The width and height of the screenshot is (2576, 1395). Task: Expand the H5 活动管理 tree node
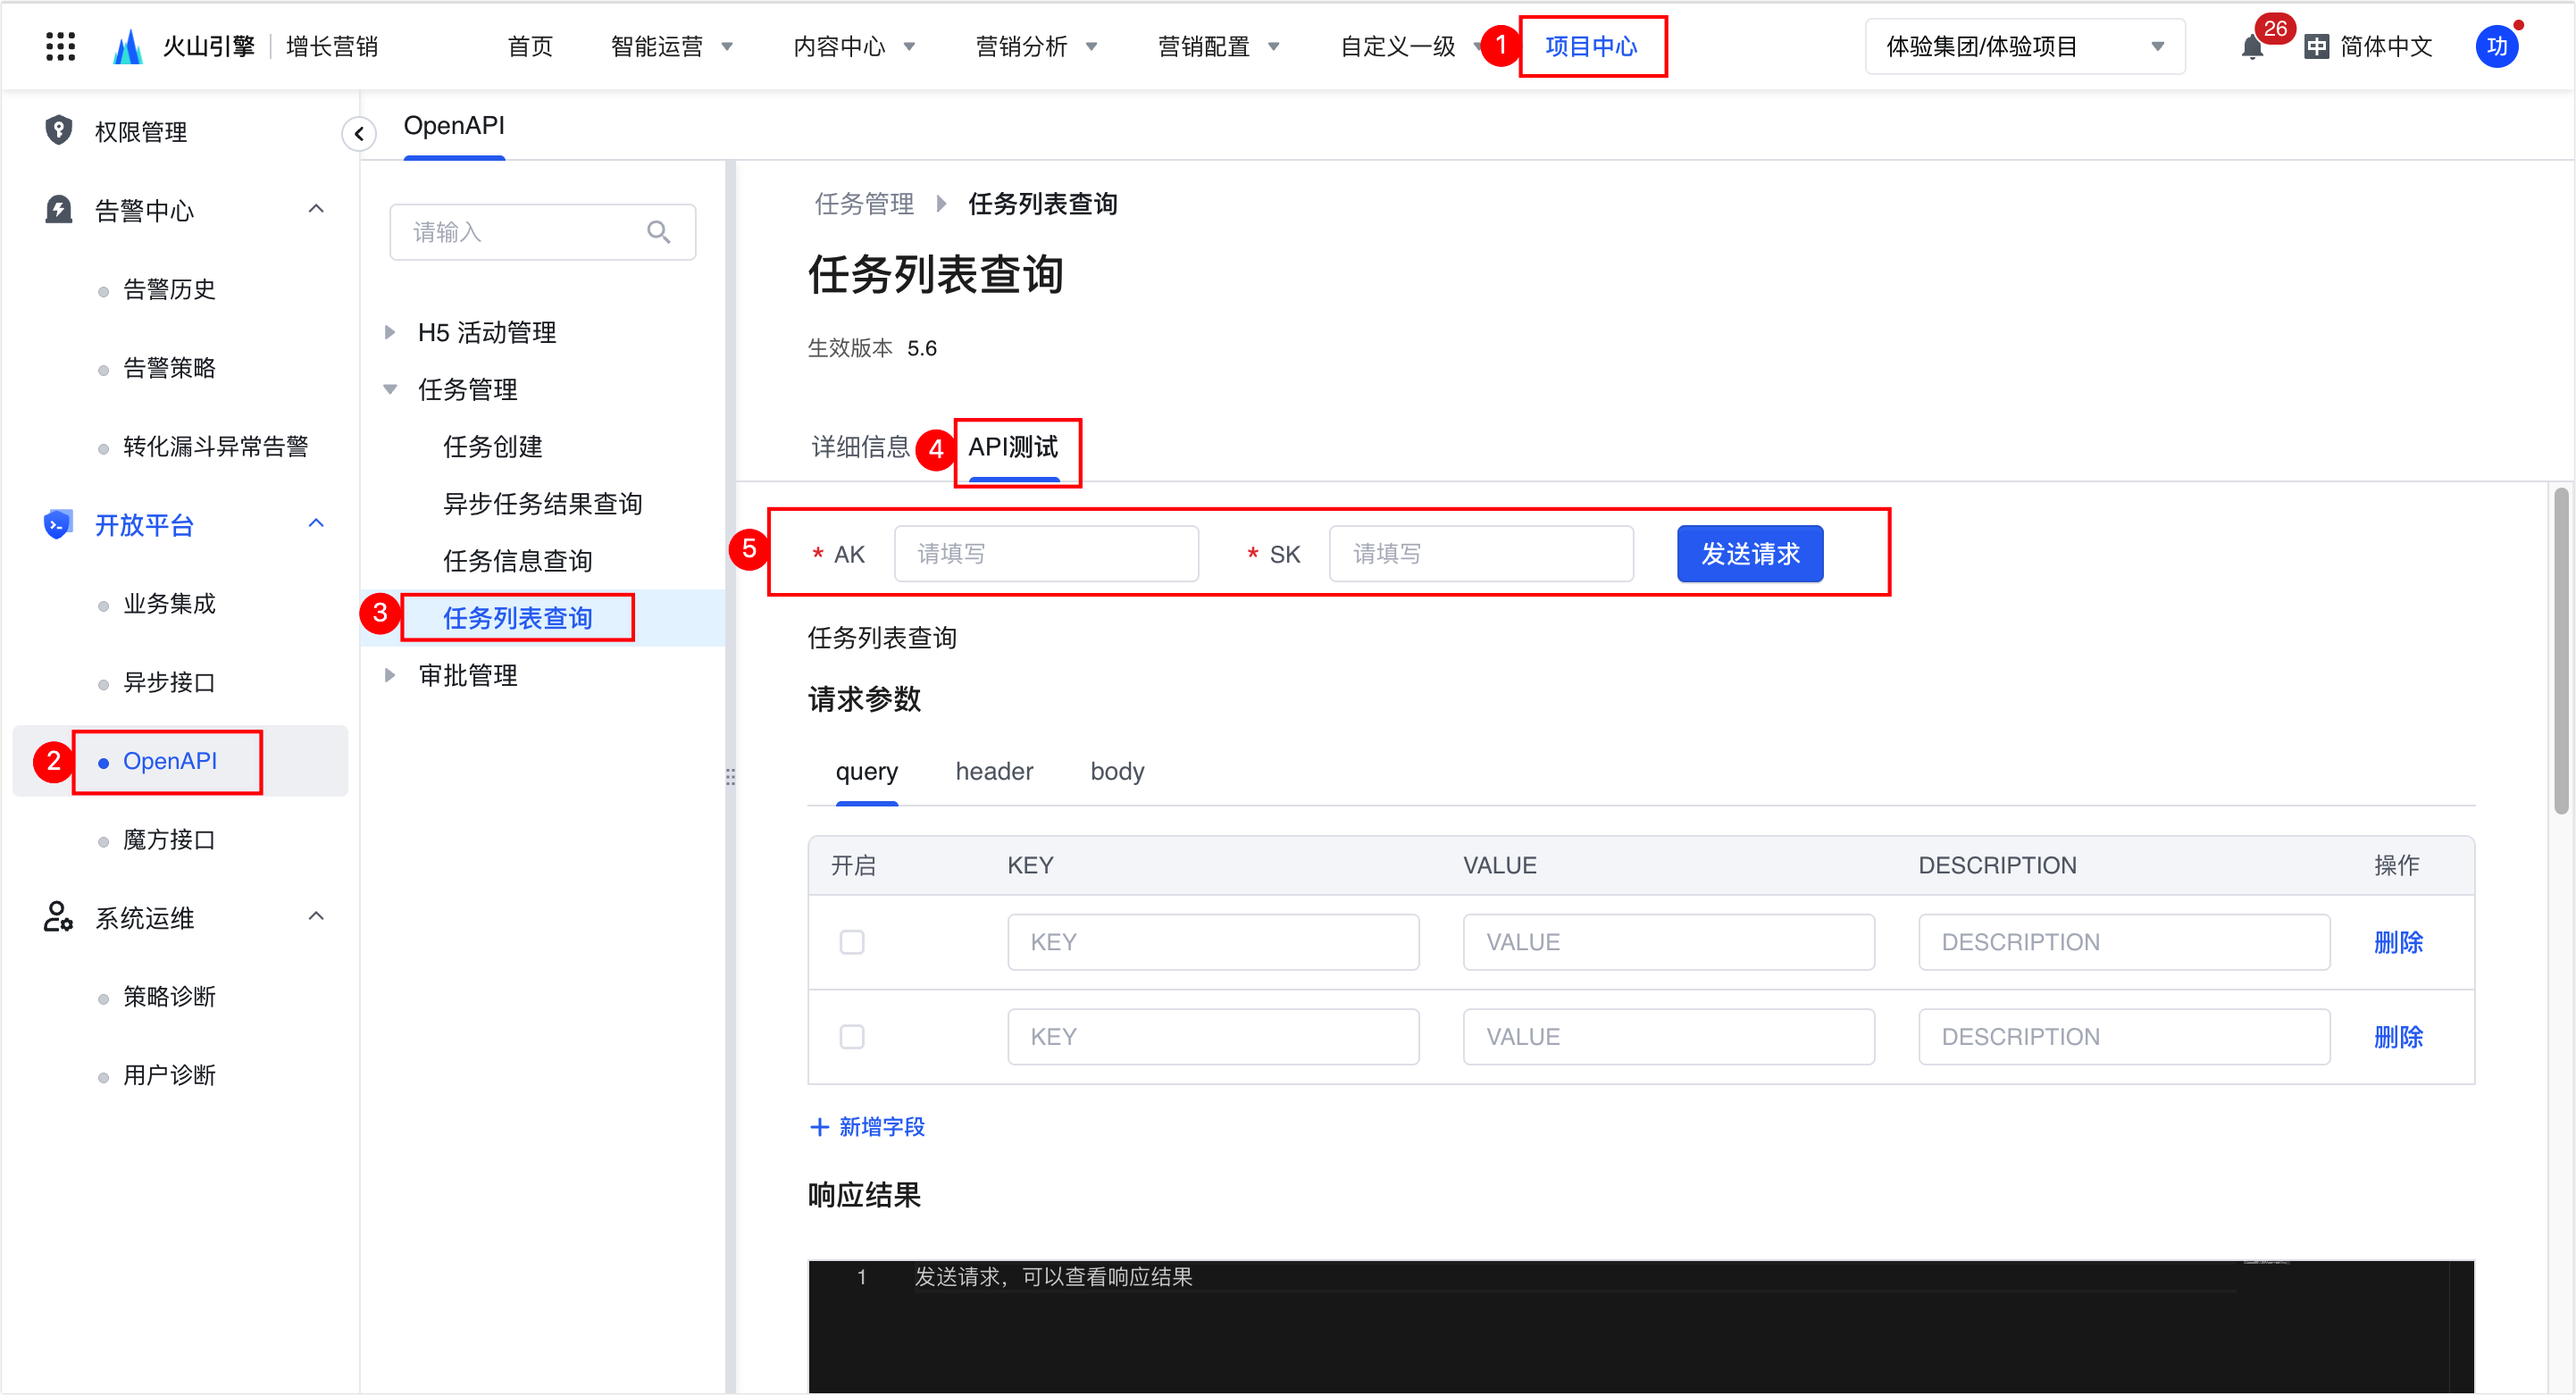click(390, 332)
